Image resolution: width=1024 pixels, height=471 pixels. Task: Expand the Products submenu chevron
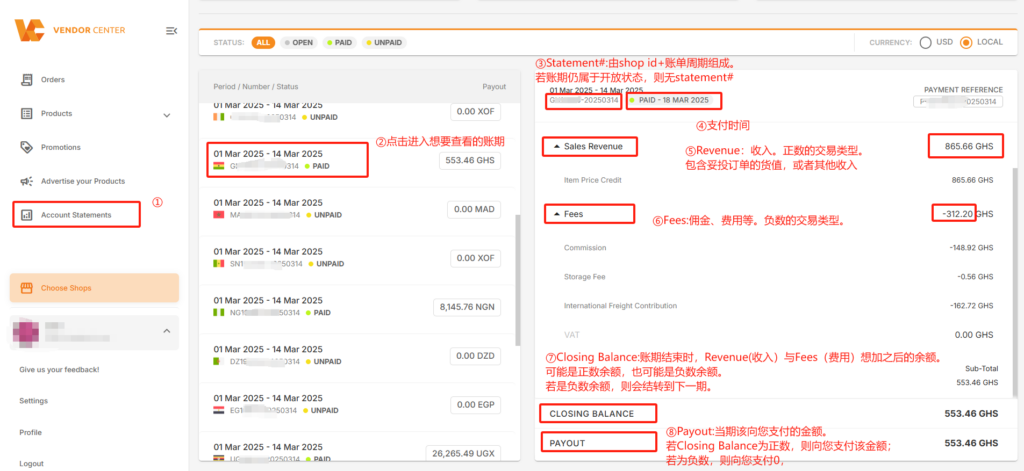pyautogui.click(x=167, y=115)
